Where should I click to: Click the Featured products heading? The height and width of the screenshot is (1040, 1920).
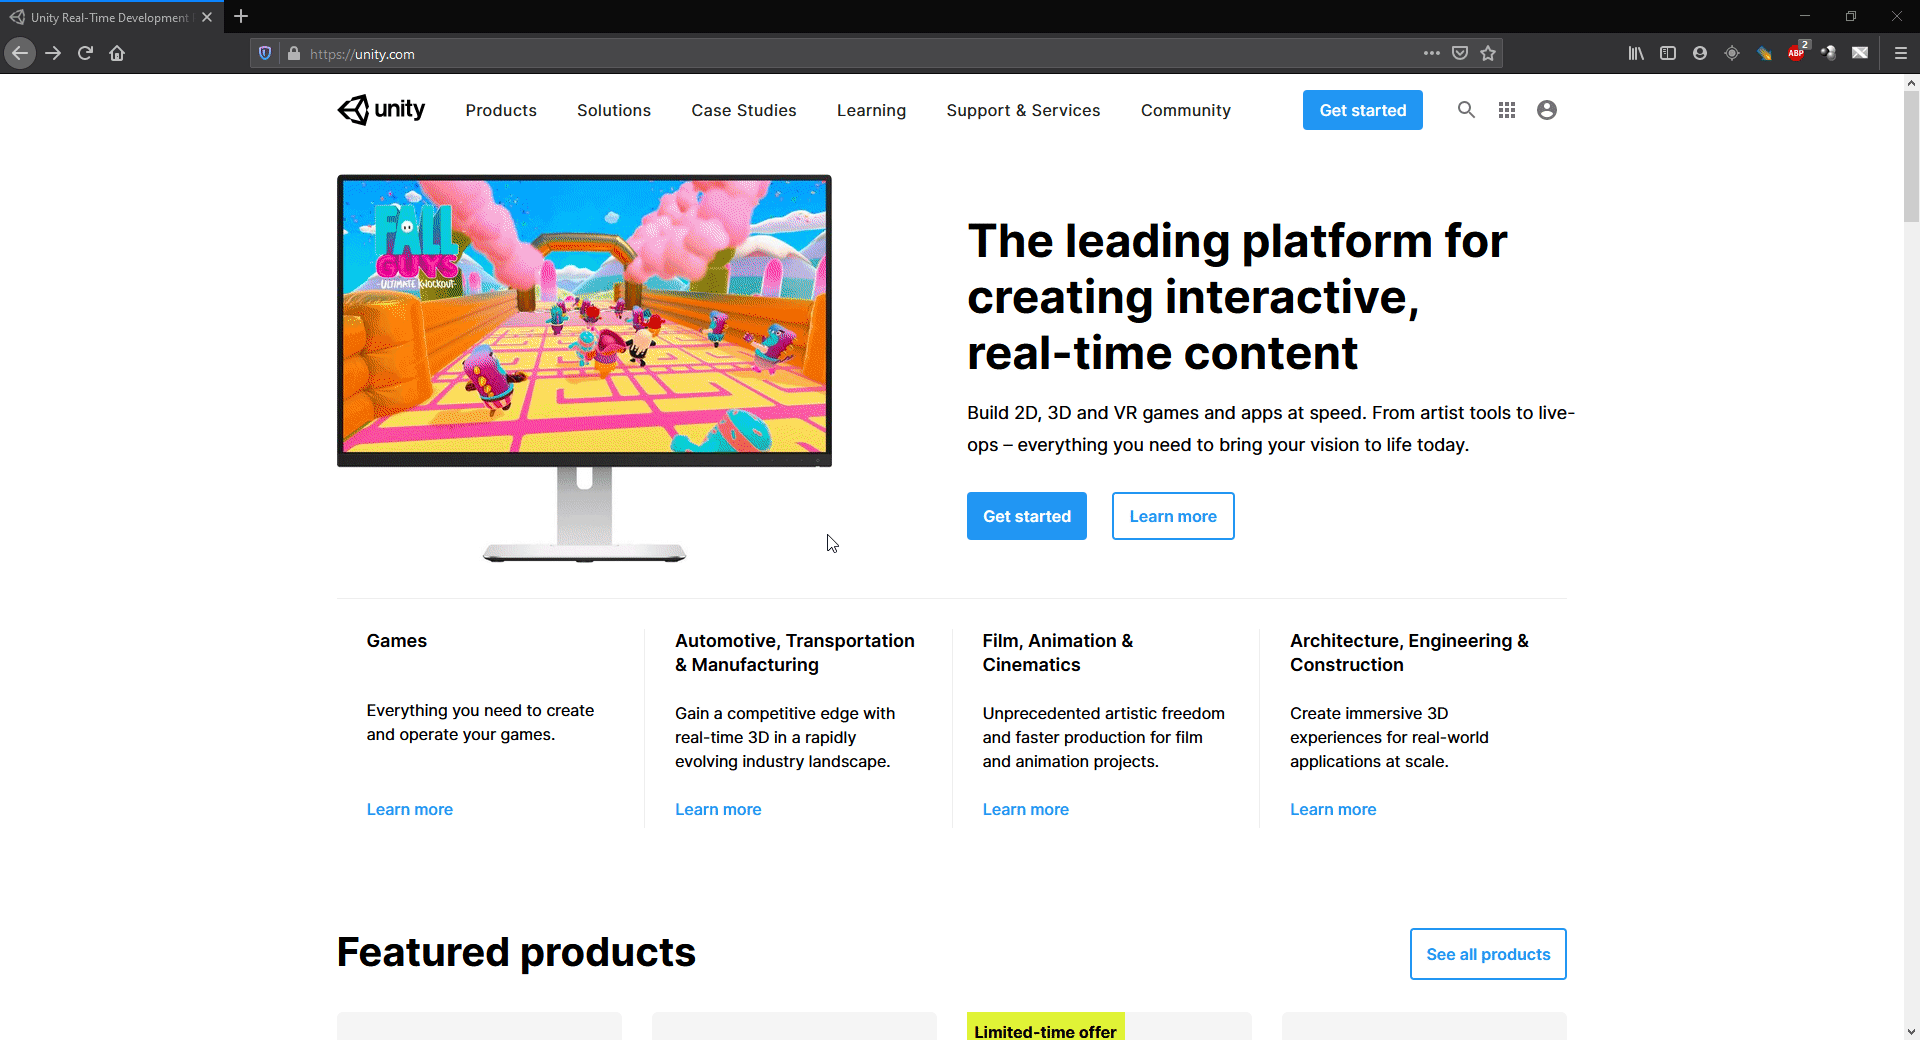[x=516, y=952]
